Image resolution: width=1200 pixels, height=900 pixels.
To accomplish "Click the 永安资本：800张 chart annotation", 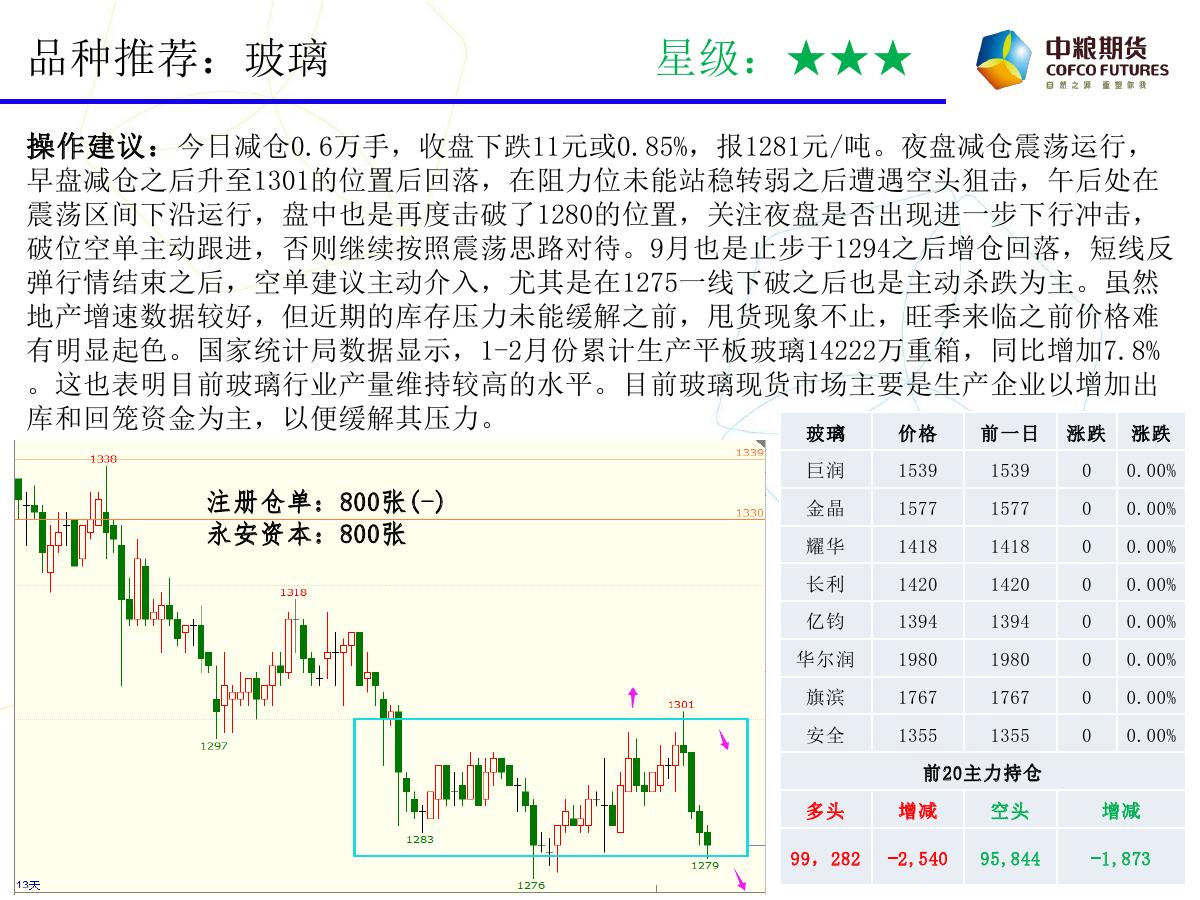I will point(306,534).
